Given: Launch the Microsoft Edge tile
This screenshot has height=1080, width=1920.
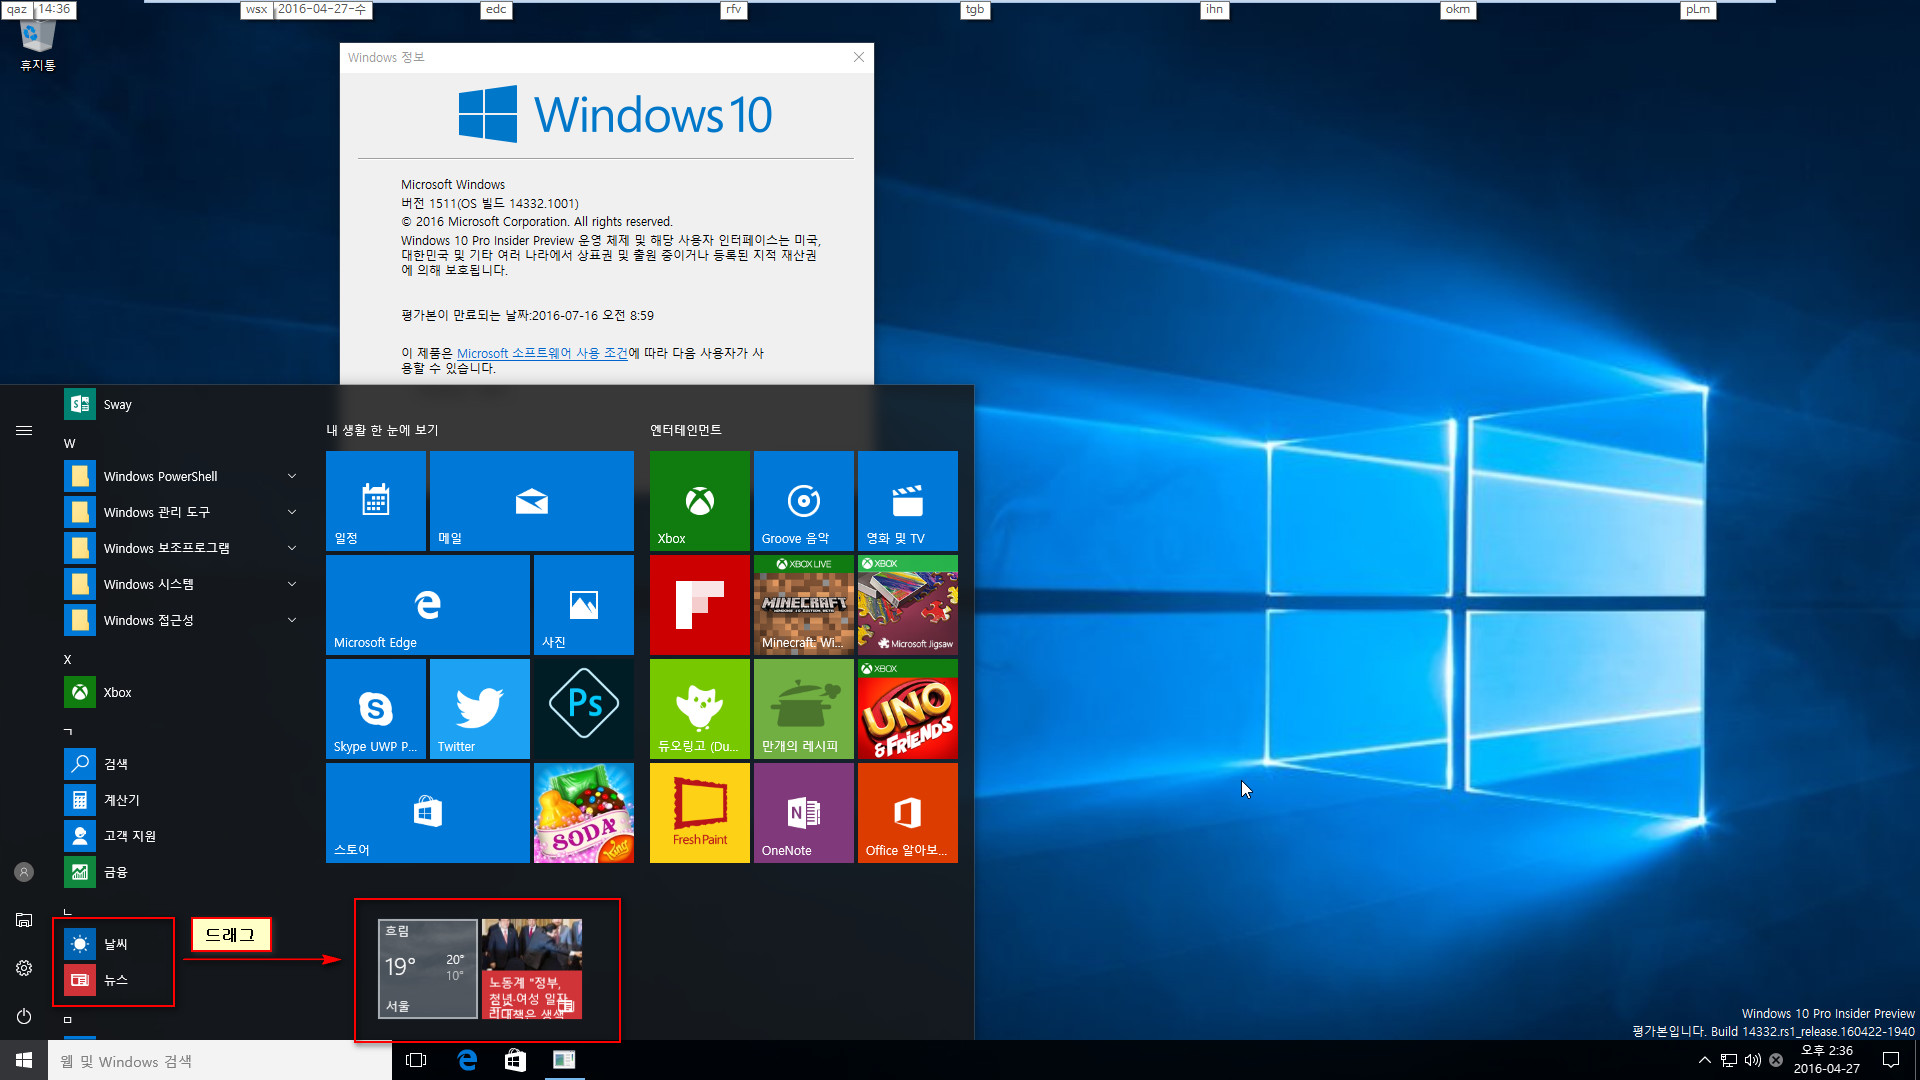Looking at the screenshot, I should coord(428,605).
